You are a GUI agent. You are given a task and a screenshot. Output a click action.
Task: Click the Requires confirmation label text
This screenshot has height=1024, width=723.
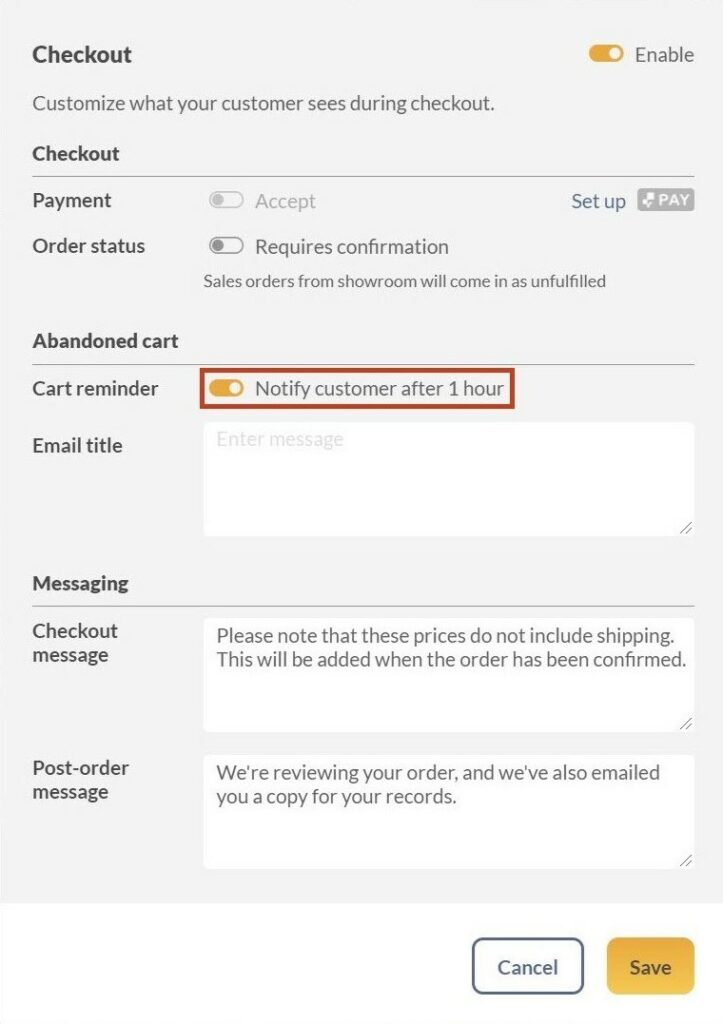click(351, 247)
